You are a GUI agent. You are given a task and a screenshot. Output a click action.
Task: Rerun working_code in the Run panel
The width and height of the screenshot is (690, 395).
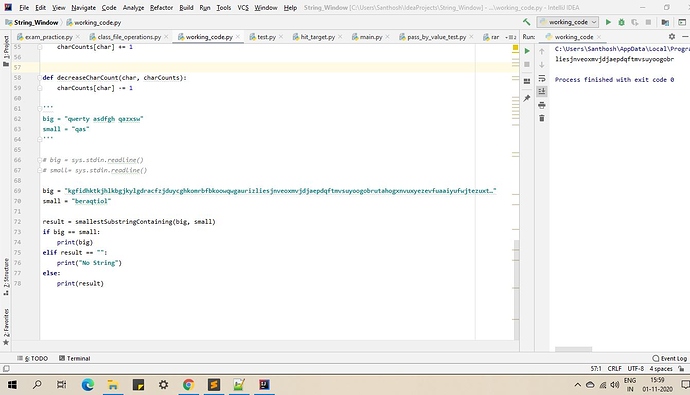coord(527,51)
